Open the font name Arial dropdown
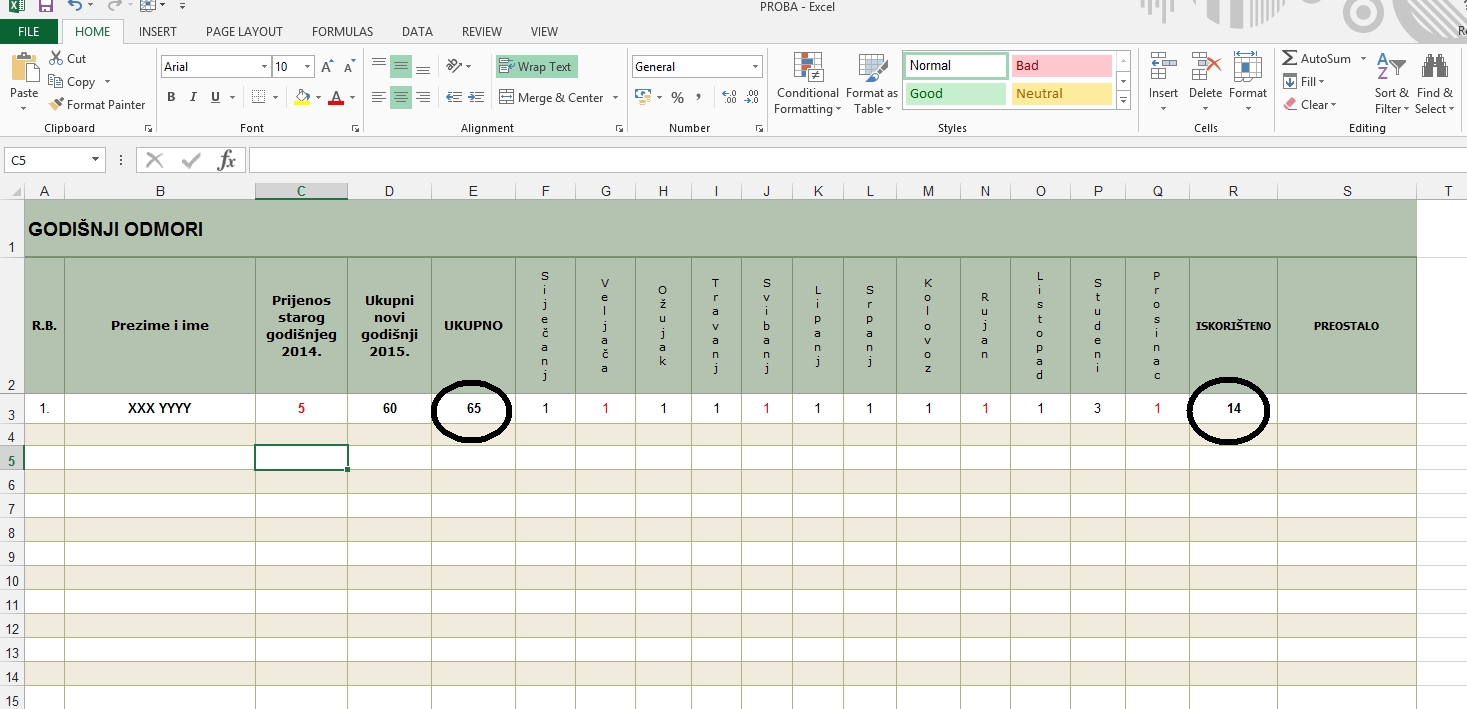 [x=264, y=67]
